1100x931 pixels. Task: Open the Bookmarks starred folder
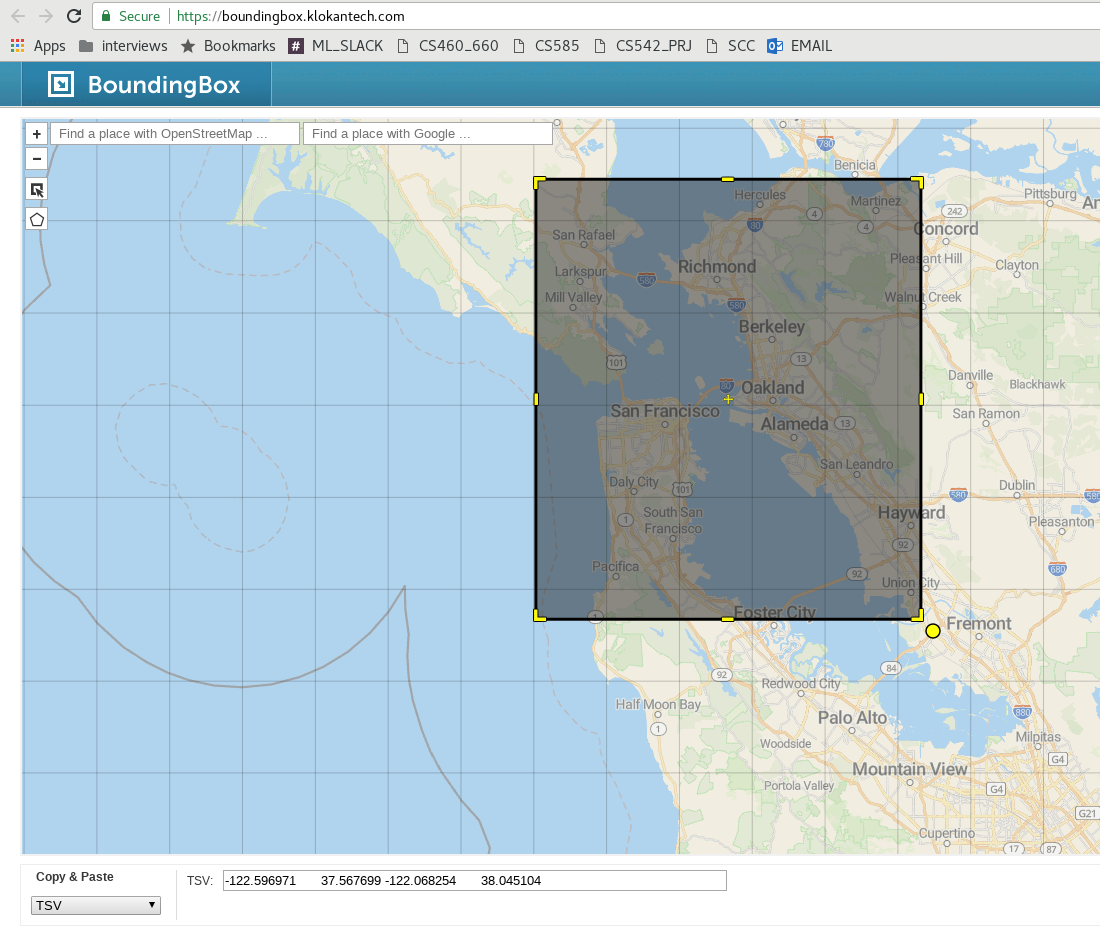click(228, 46)
